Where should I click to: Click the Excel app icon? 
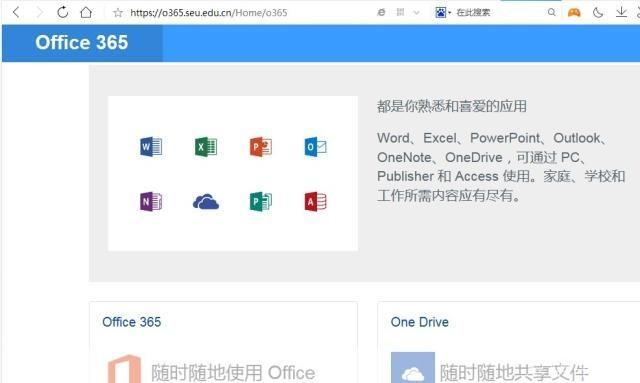click(206, 147)
